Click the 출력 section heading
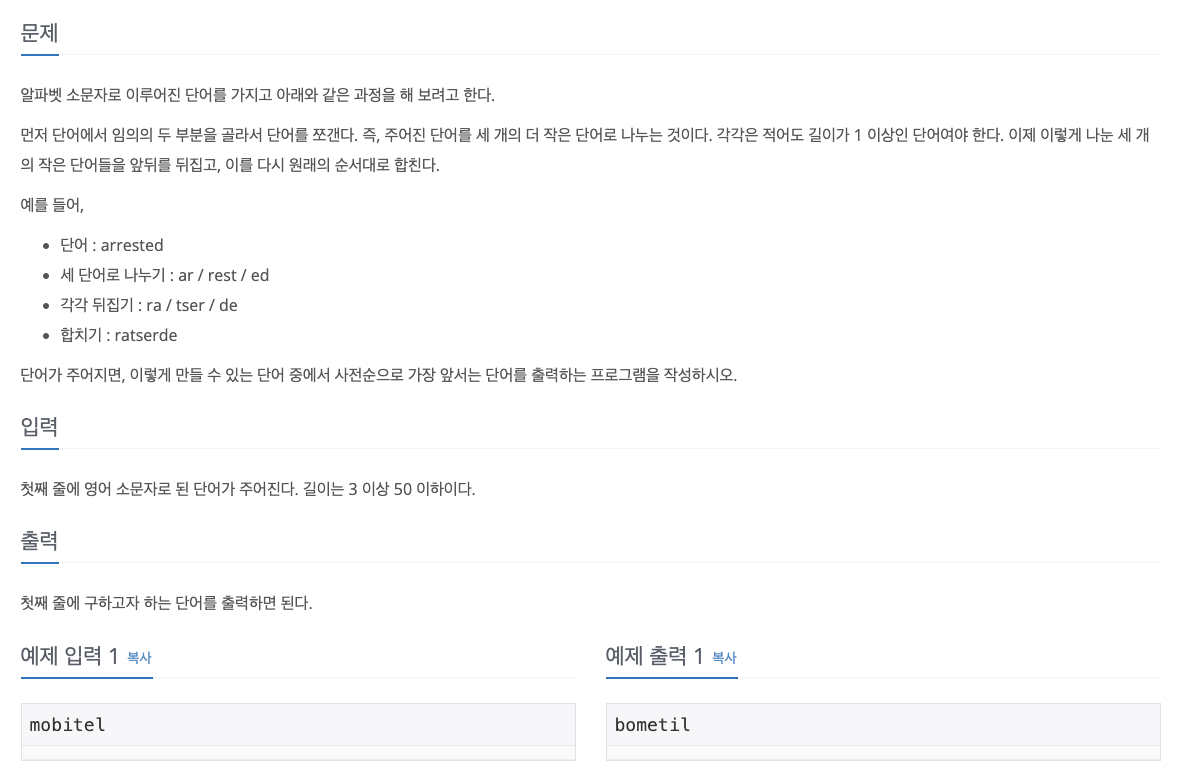This screenshot has width=1180, height=776. (39, 540)
